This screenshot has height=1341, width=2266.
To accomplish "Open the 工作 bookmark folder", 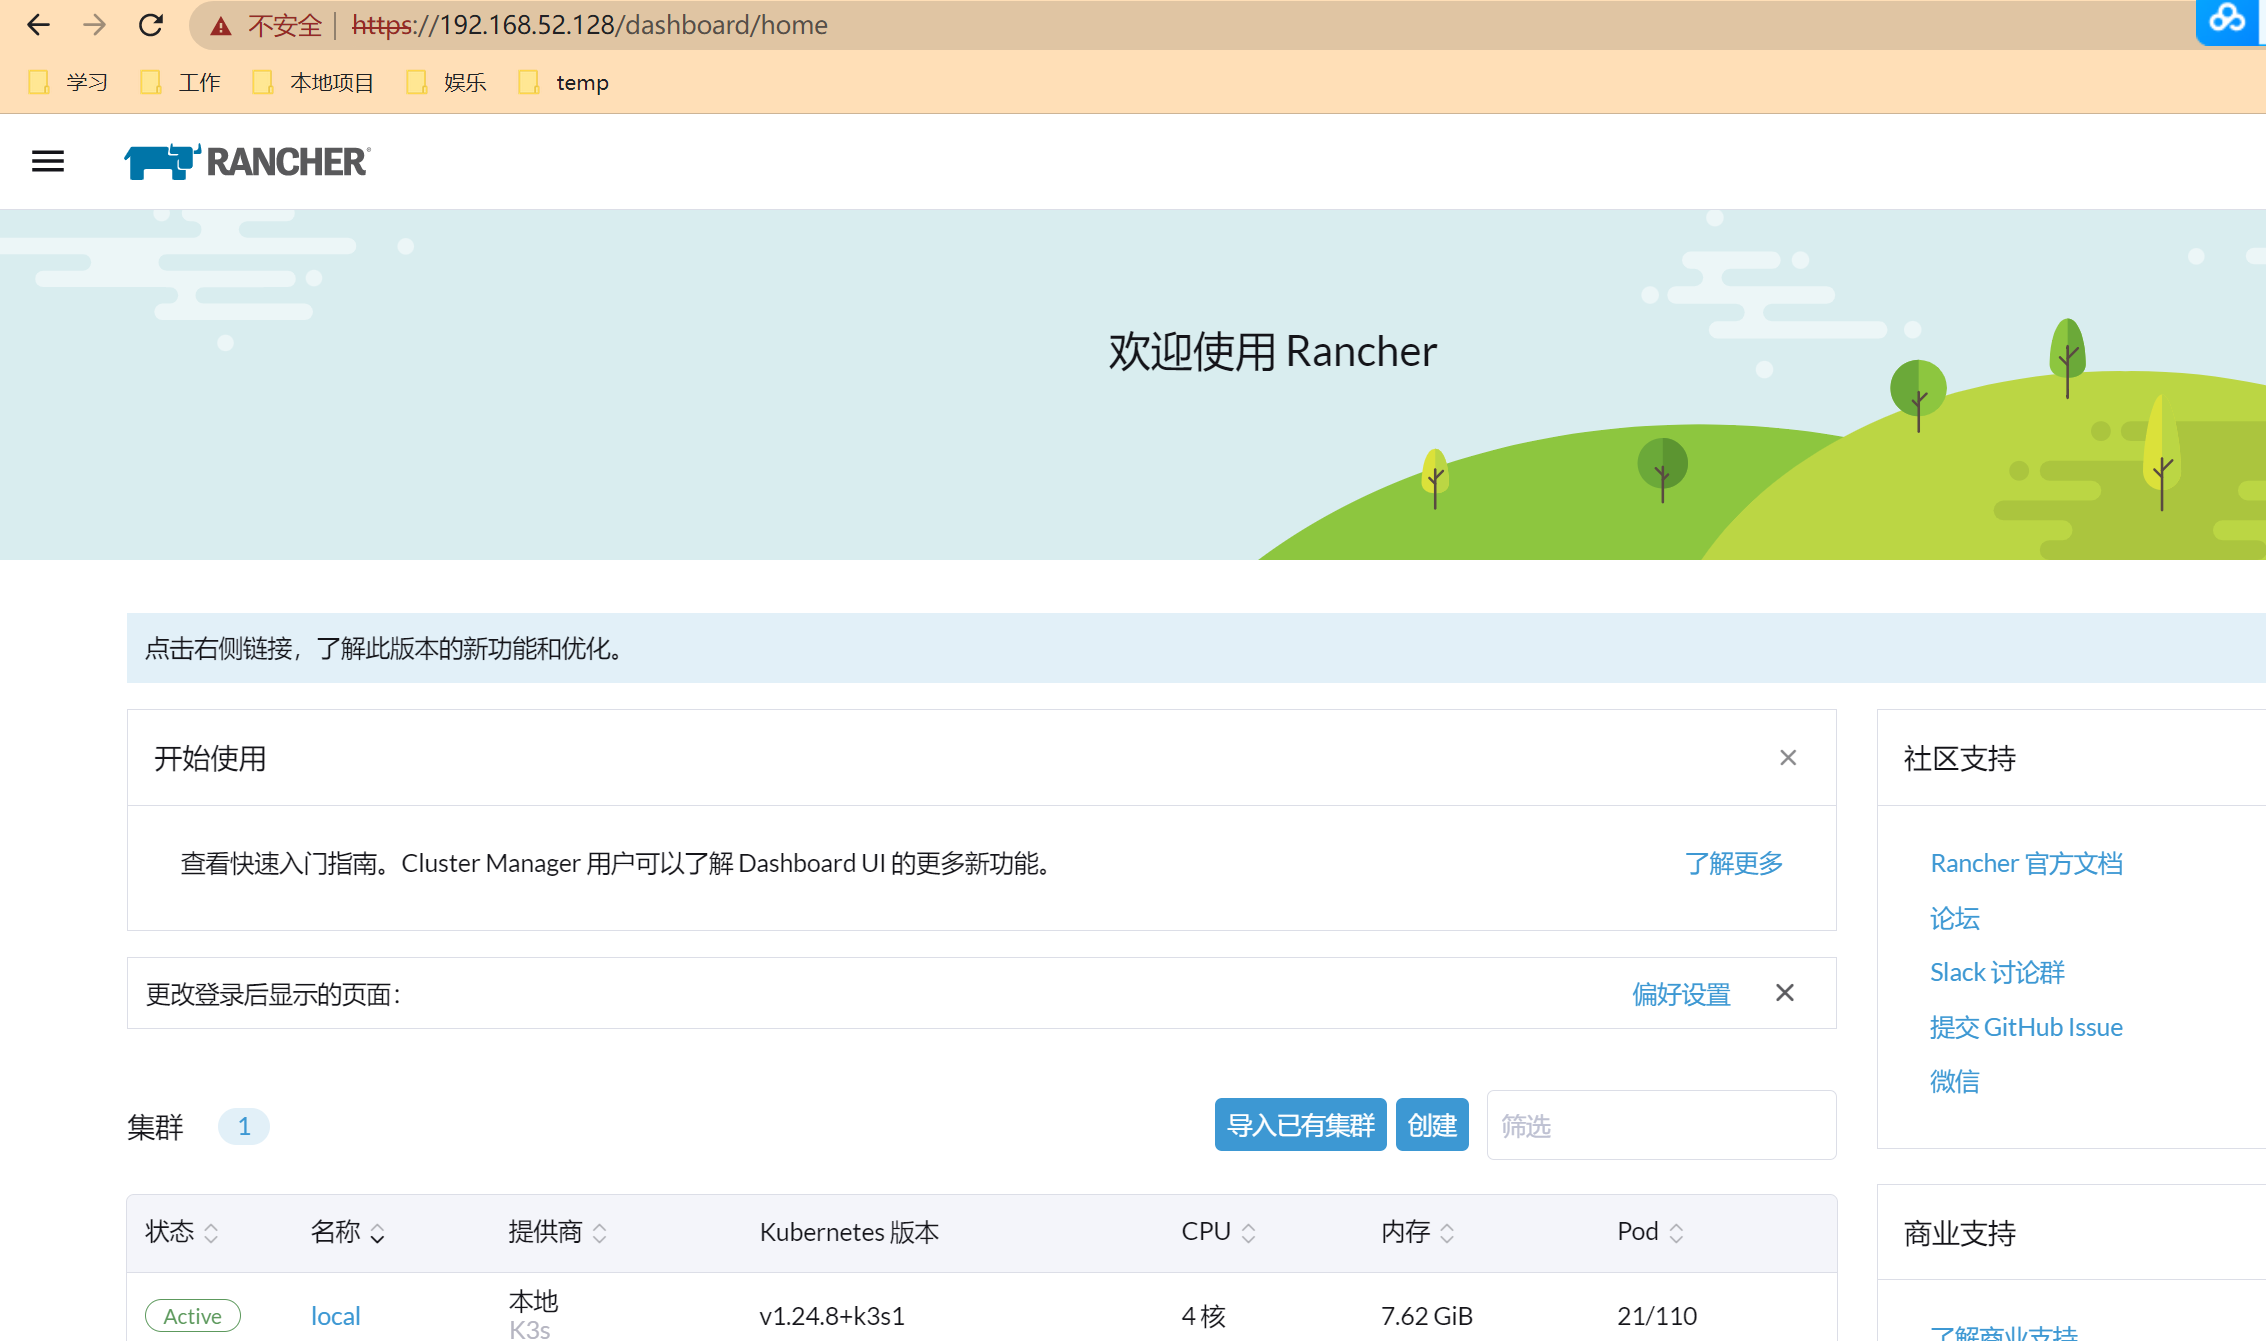I will pos(180,82).
